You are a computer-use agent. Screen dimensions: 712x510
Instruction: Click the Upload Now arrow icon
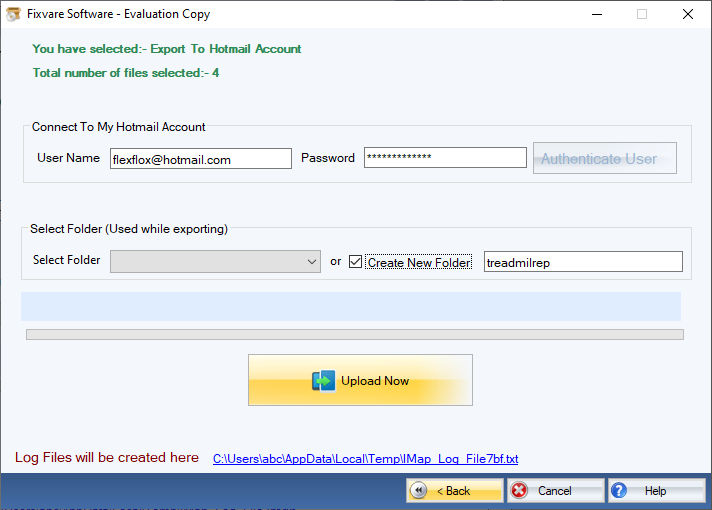[323, 381]
